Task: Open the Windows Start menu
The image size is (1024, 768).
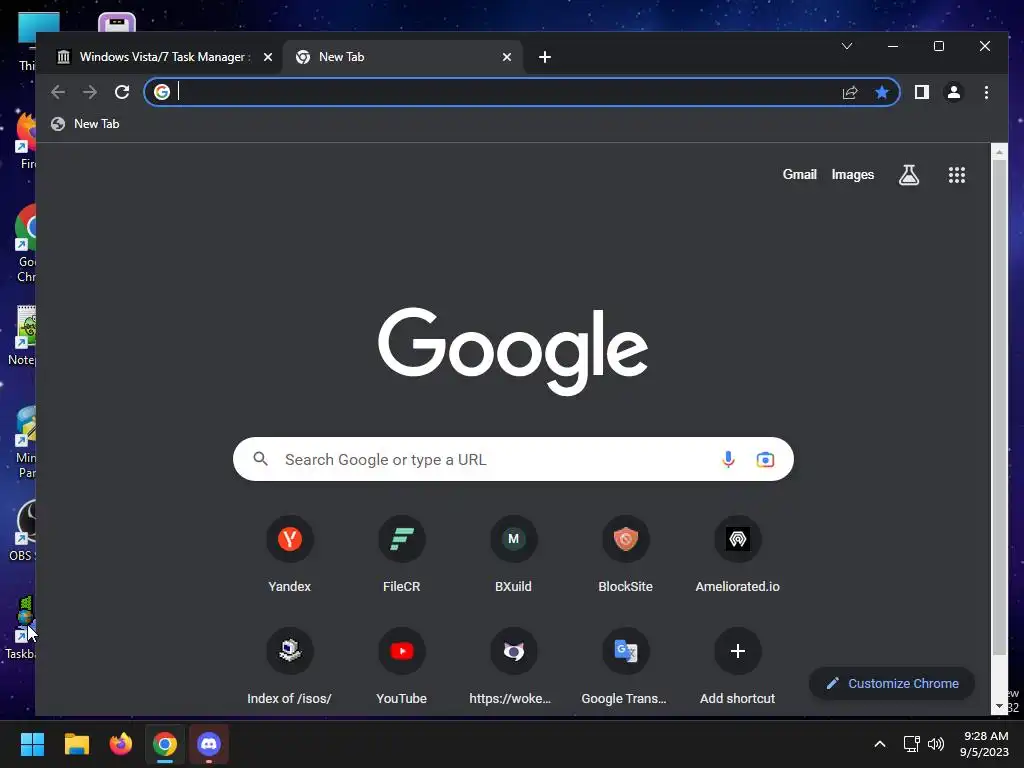Action: click(x=32, y=744)
